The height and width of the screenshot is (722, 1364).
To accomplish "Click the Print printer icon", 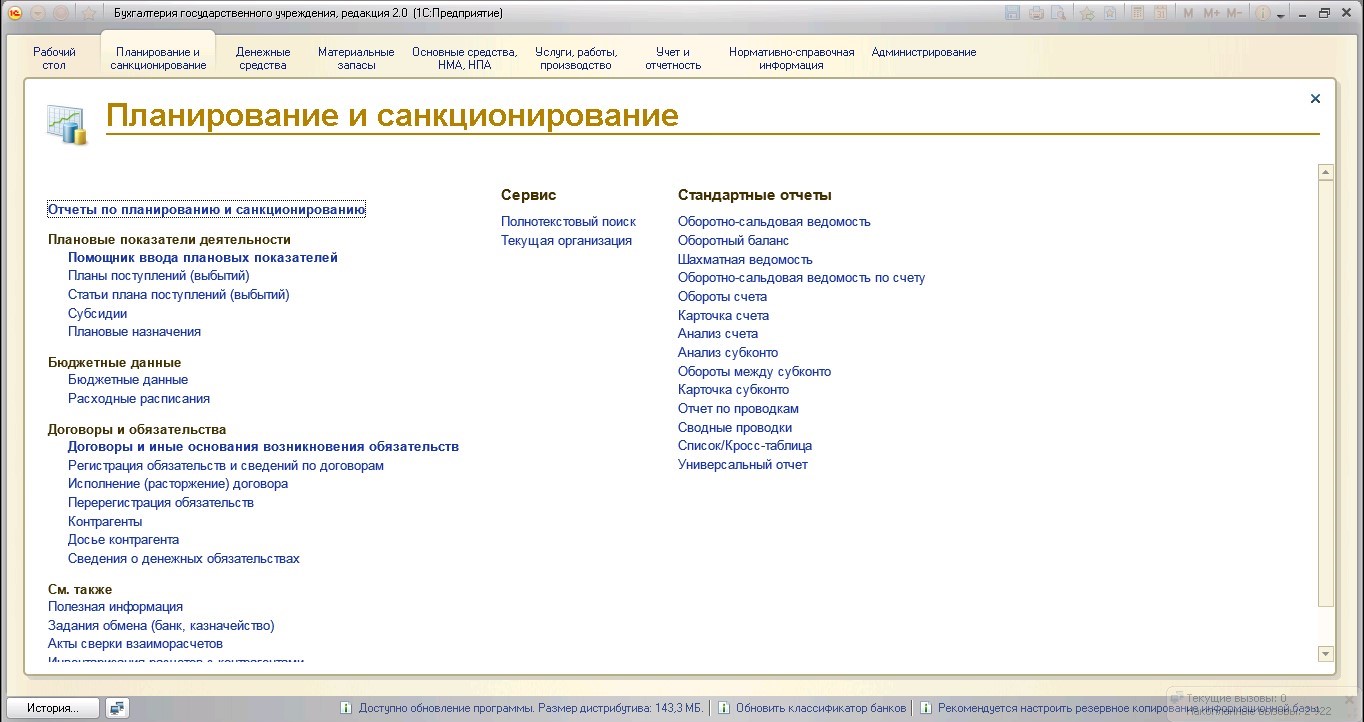I will (1036, 13).
